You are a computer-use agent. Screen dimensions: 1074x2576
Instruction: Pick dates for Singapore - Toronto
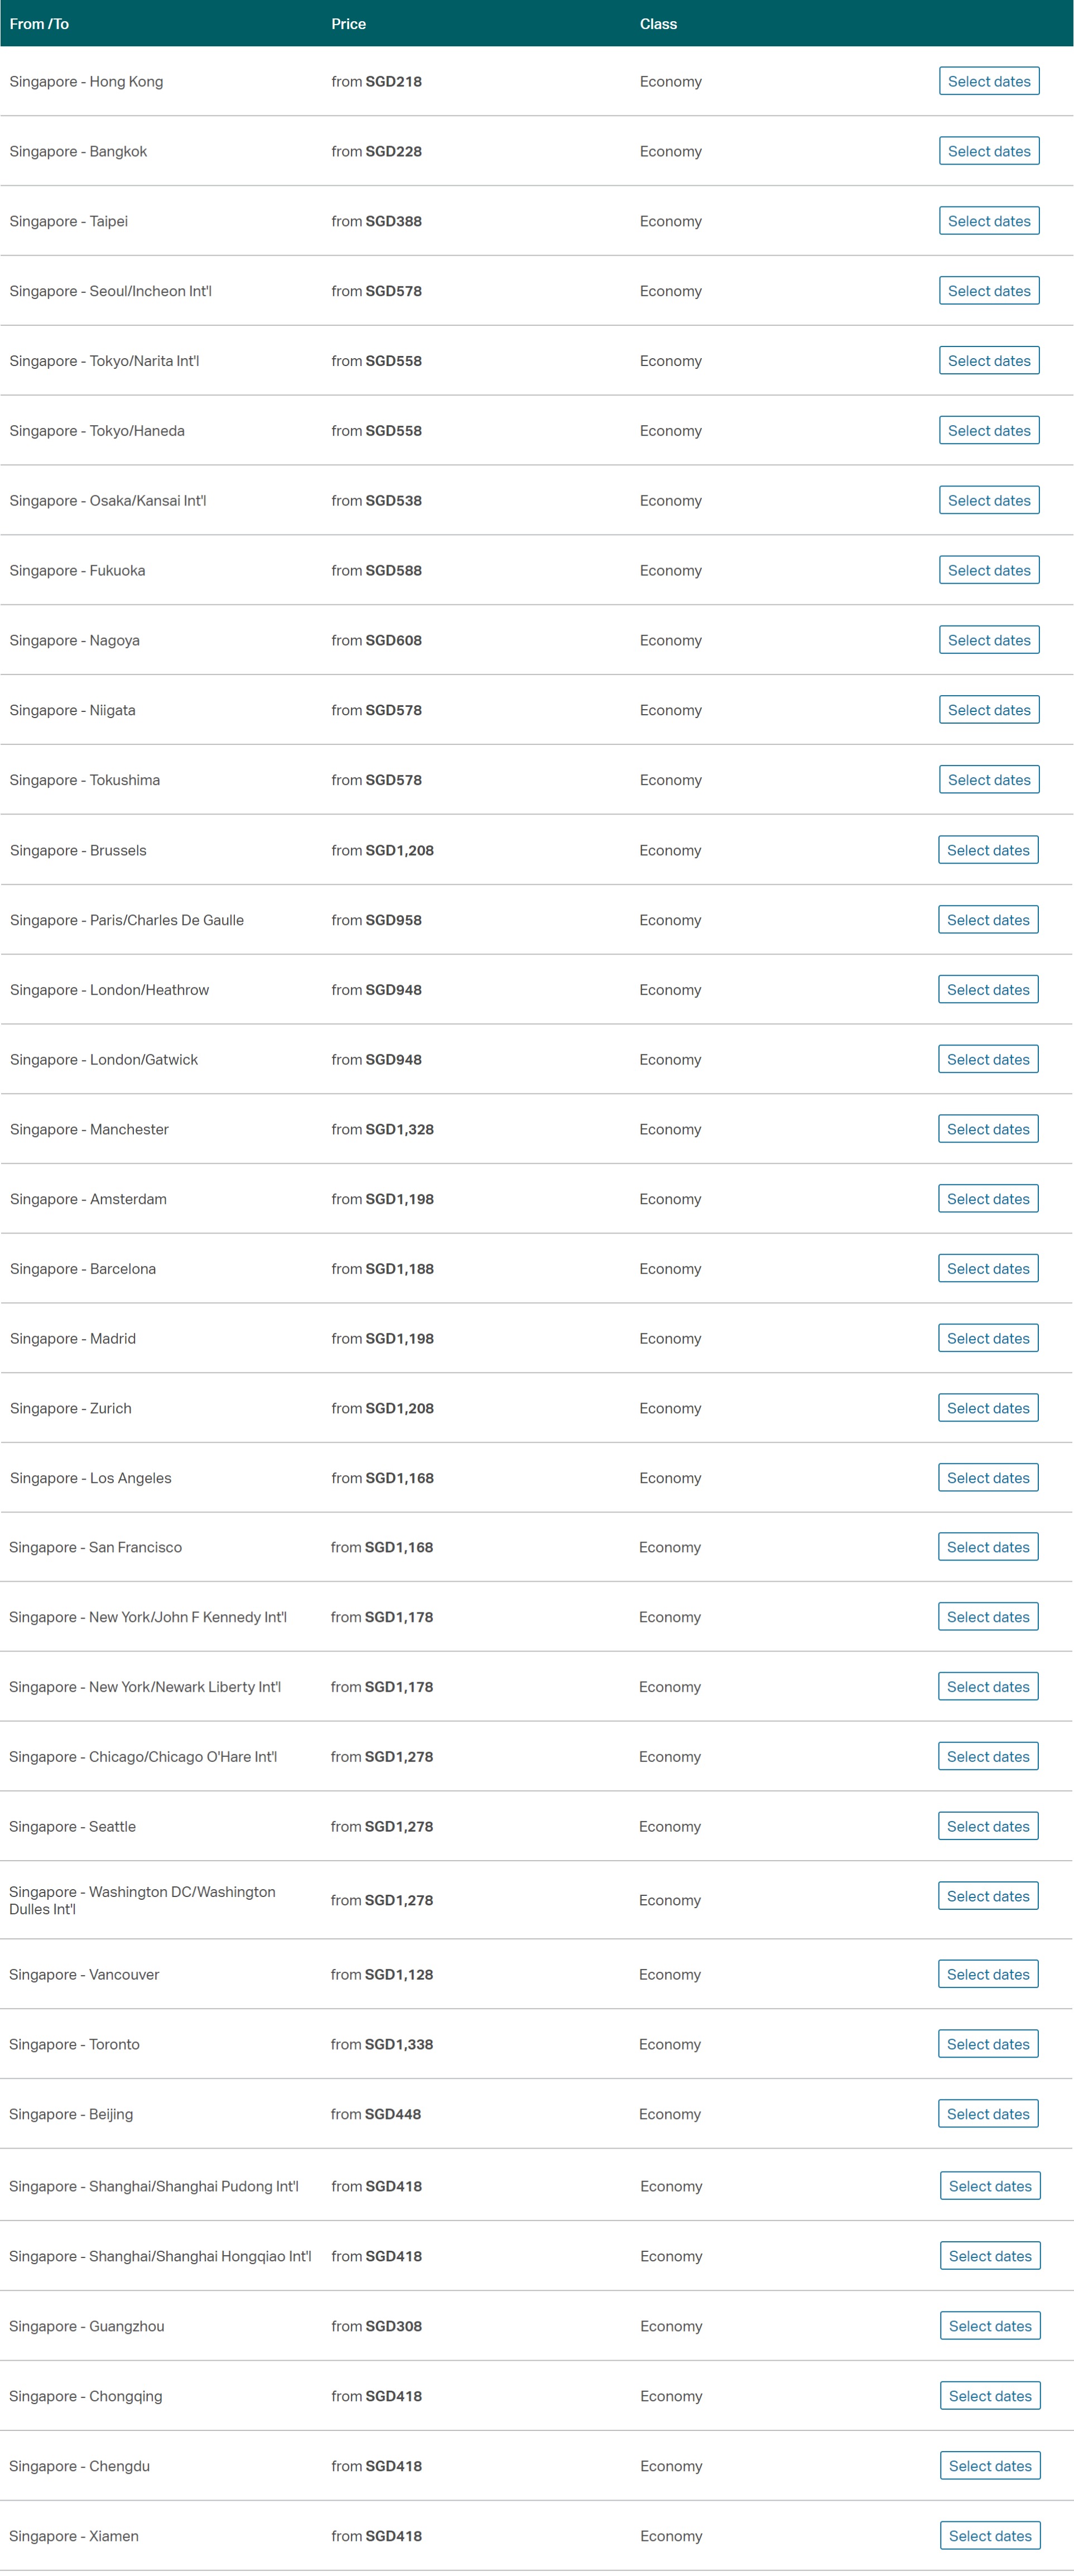(988, 2044)
